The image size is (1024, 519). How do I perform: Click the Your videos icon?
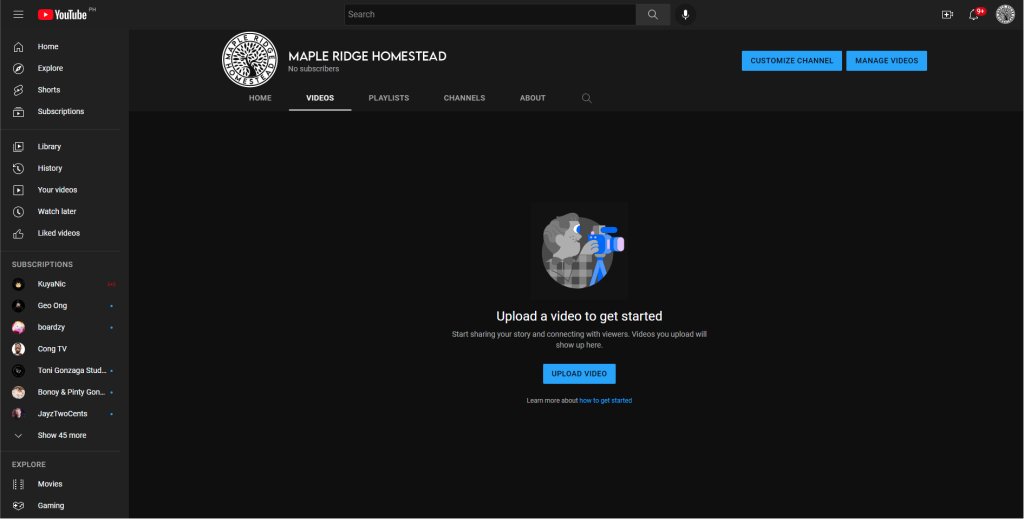18,190
